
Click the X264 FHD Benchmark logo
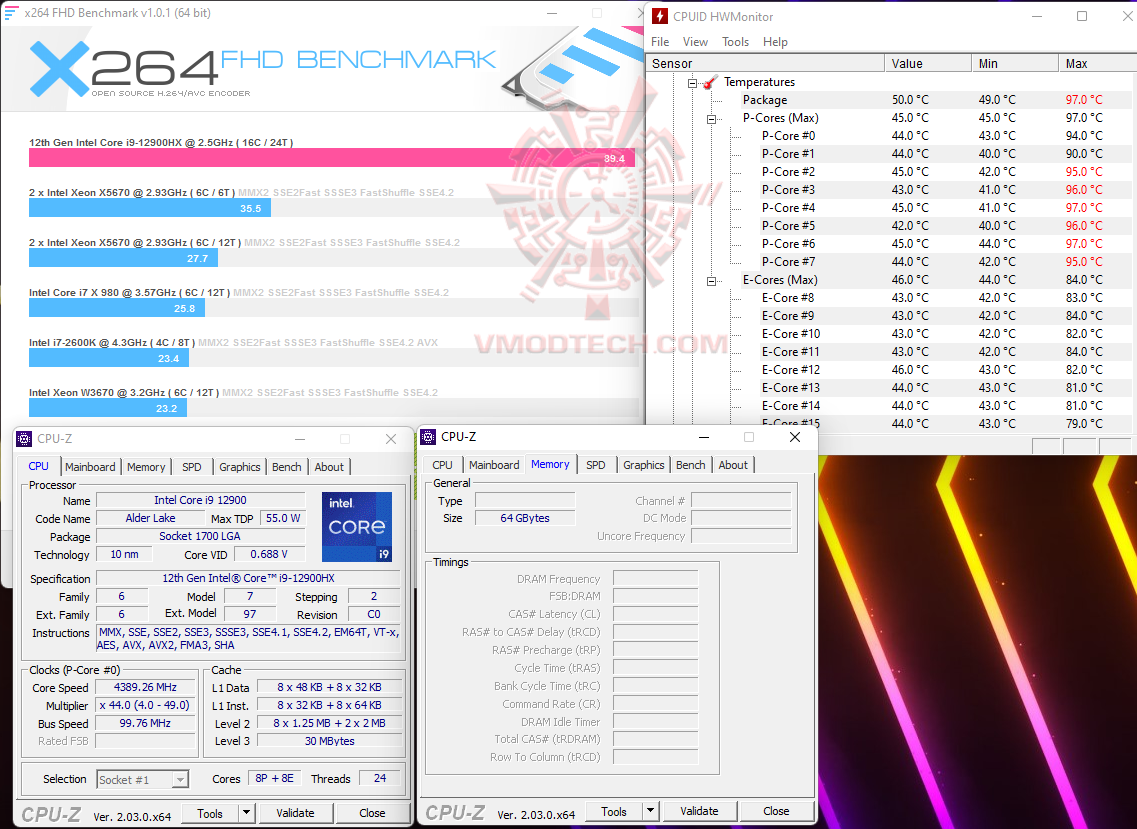[262, 70]
